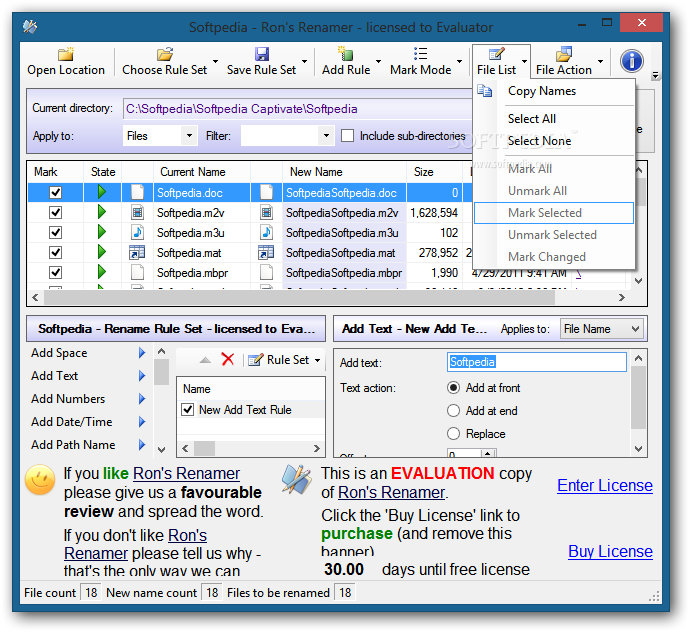Image resolution: width=690 pixels, height=632 pixels.
Task: Click the app icon in title bar
Action: tap(30, 27)
